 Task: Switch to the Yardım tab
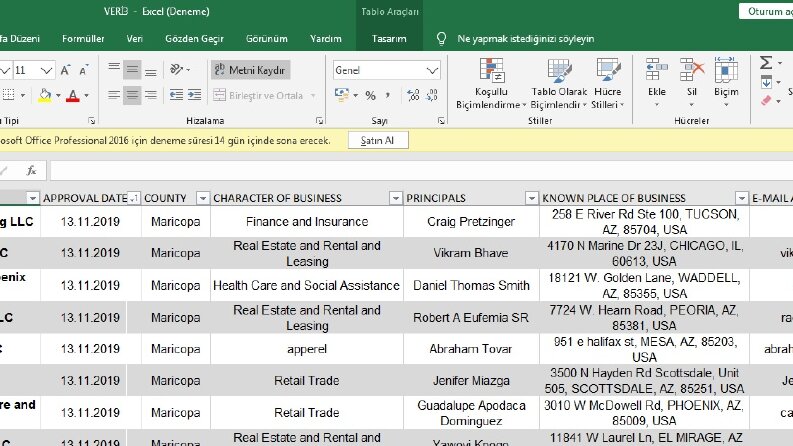point(326,38)
